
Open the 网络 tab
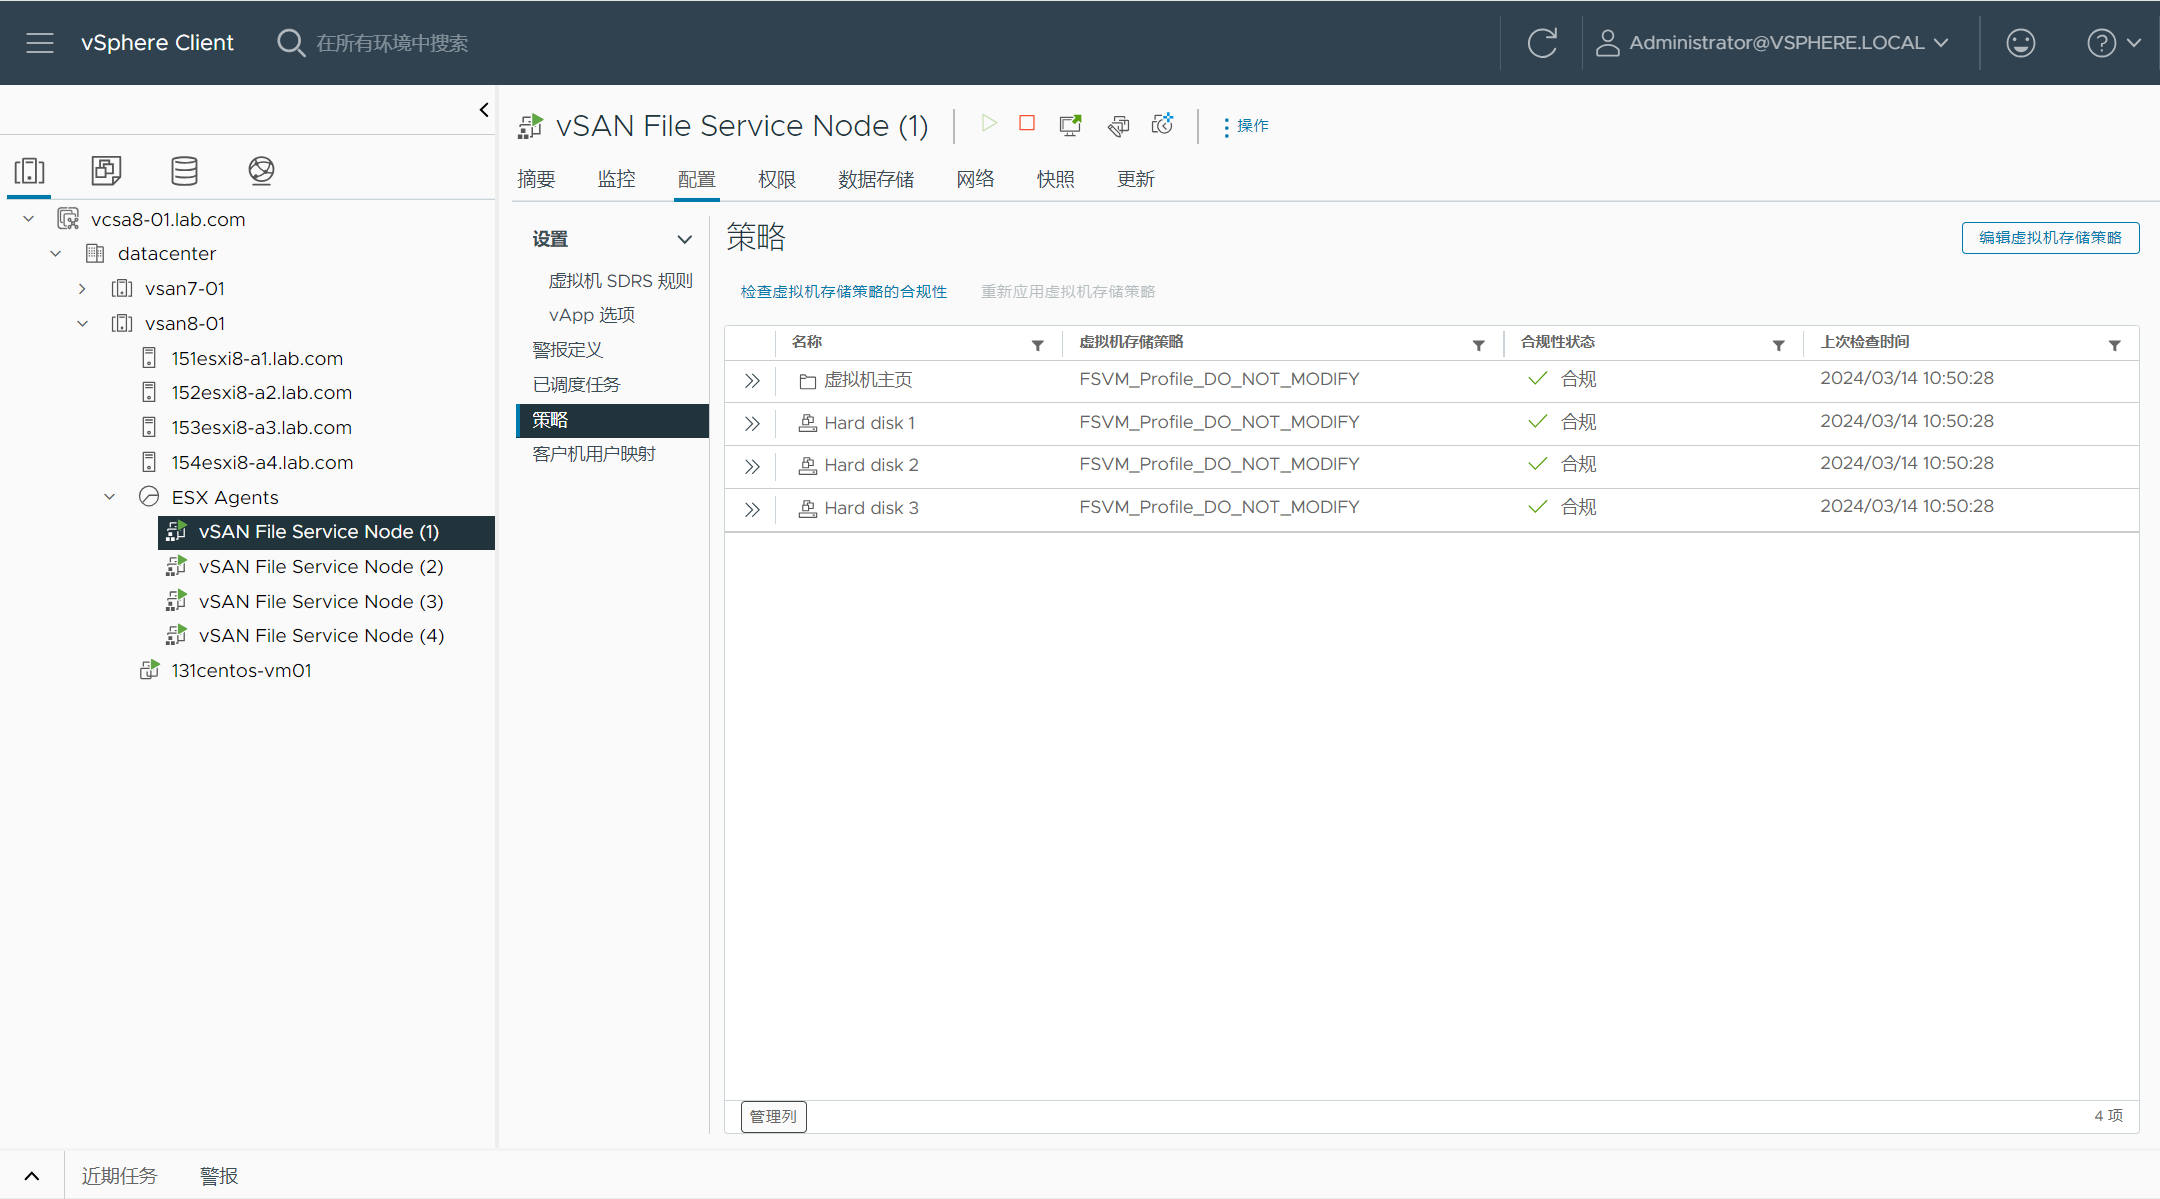click(975, 179)
